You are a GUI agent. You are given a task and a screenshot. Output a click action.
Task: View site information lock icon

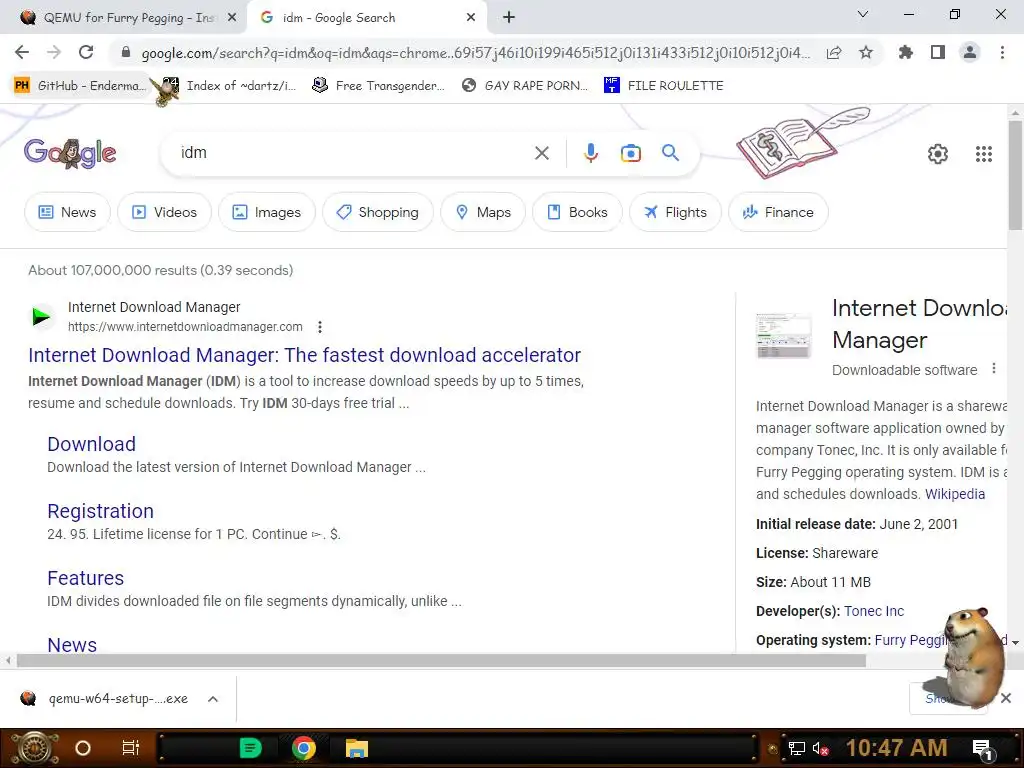click(x=126, y=52)
